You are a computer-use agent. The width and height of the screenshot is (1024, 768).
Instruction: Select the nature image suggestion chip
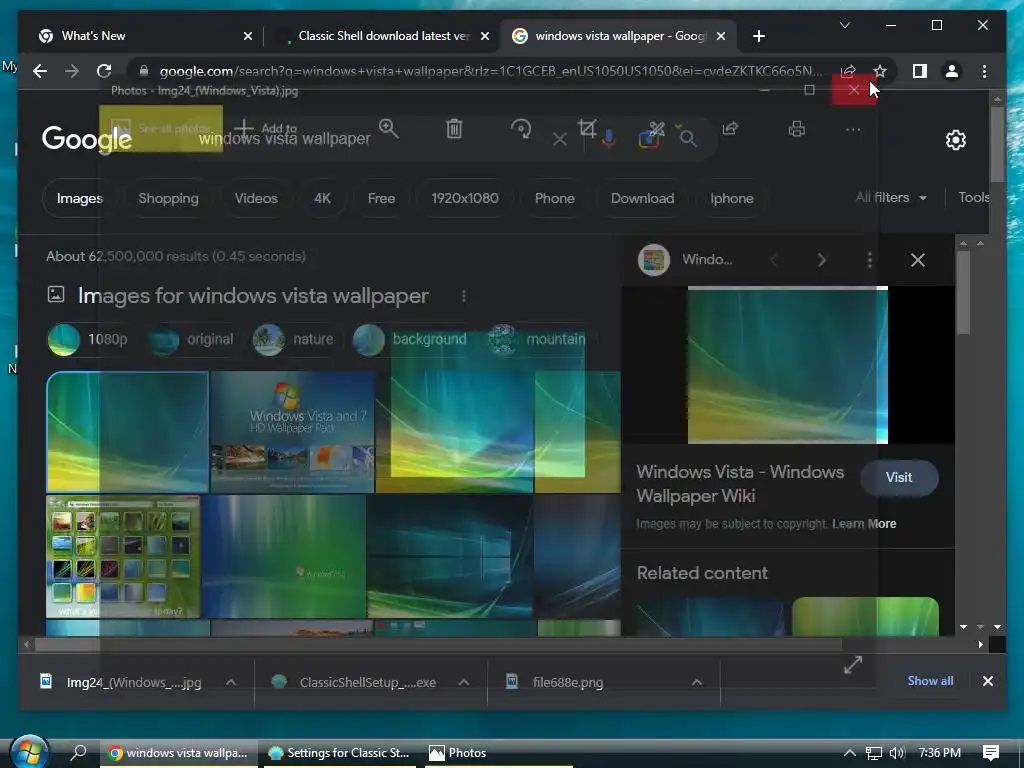pos(293,340)
